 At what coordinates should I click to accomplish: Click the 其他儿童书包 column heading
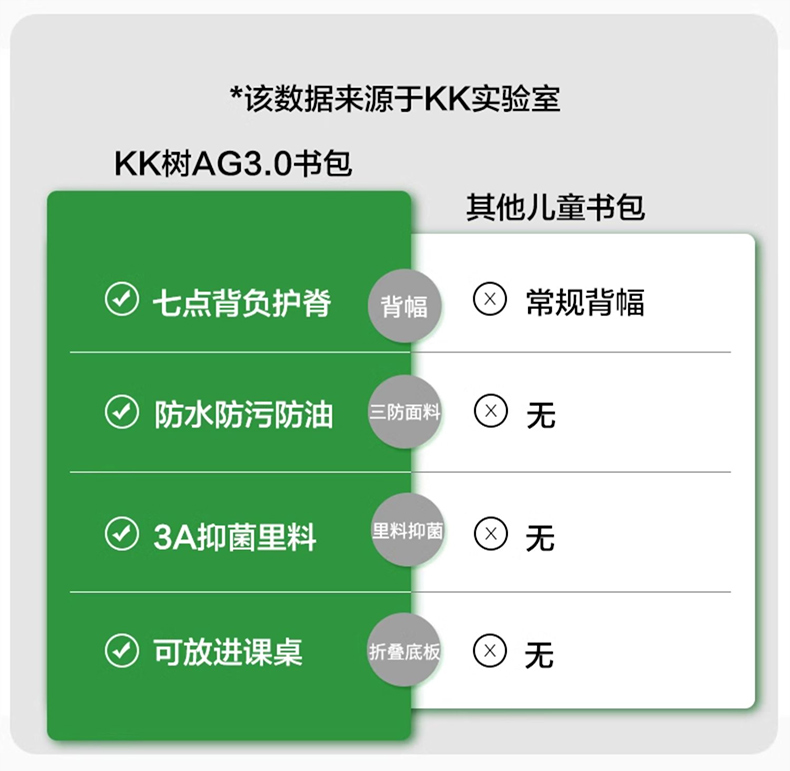555,207
